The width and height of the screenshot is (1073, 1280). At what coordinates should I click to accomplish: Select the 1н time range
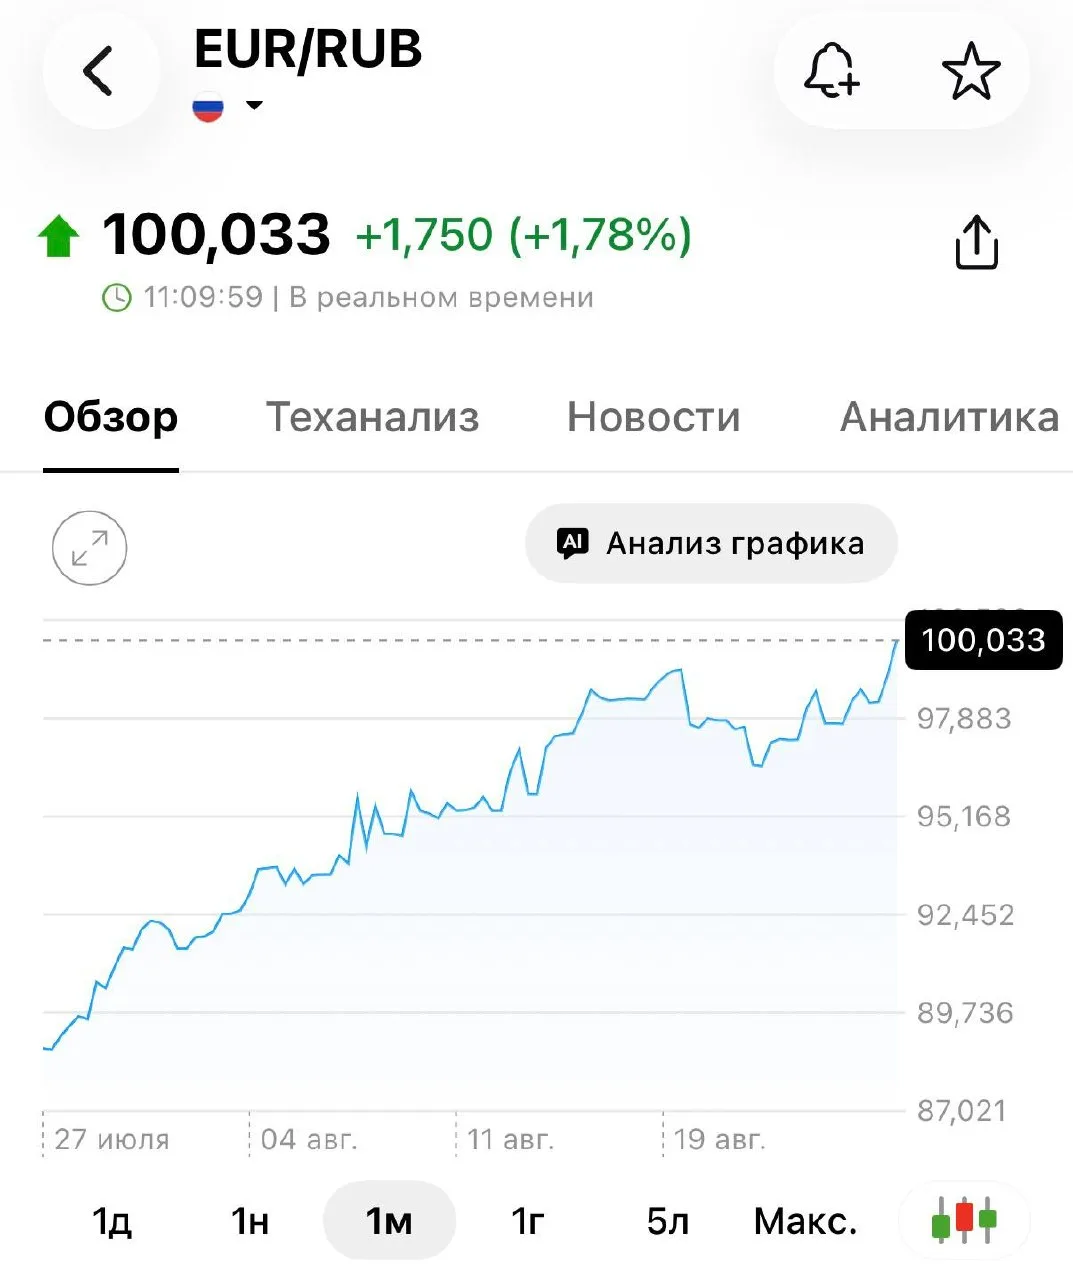[250, 1220]
